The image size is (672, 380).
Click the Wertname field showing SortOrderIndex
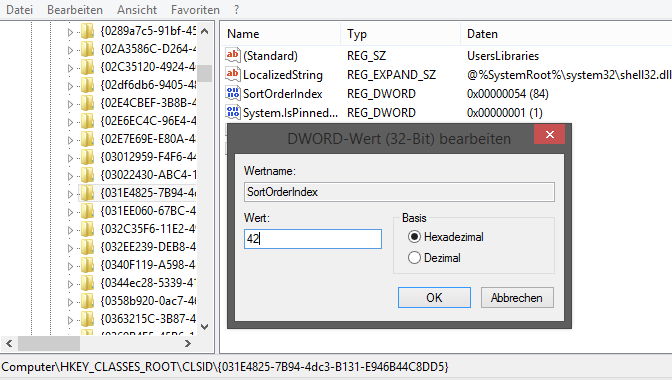399,192
